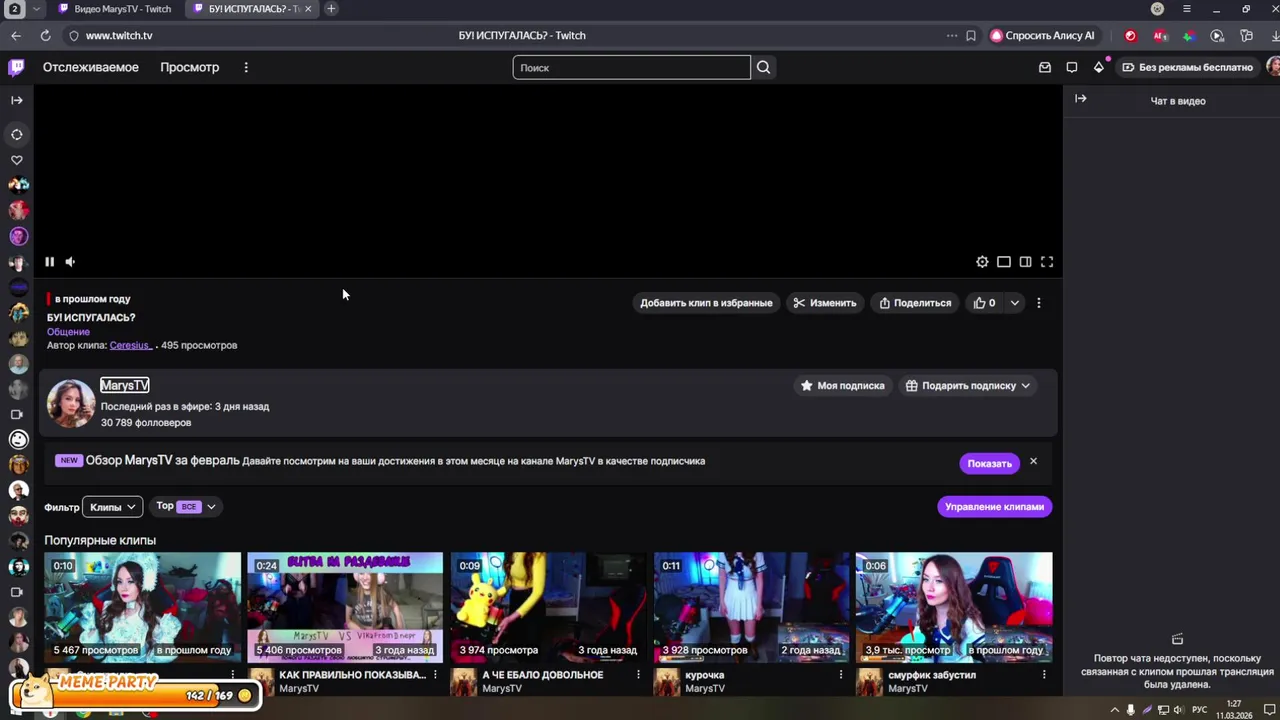Click the search magnifier button
Viewport: 1280px width, 720px height.
coord(764,67)
